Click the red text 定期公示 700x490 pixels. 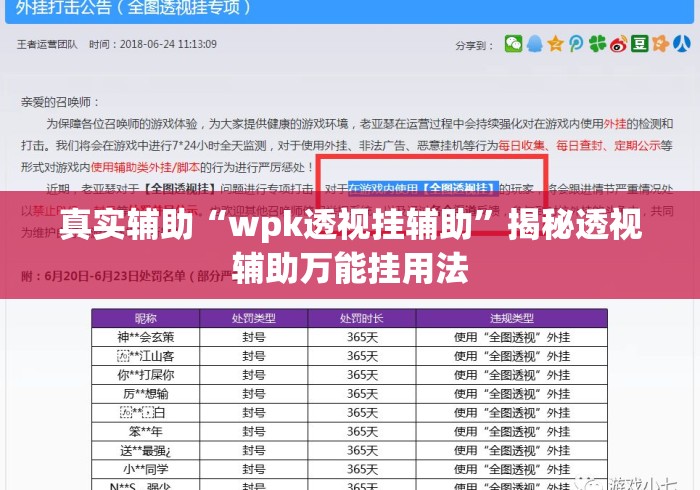(637, 145)
